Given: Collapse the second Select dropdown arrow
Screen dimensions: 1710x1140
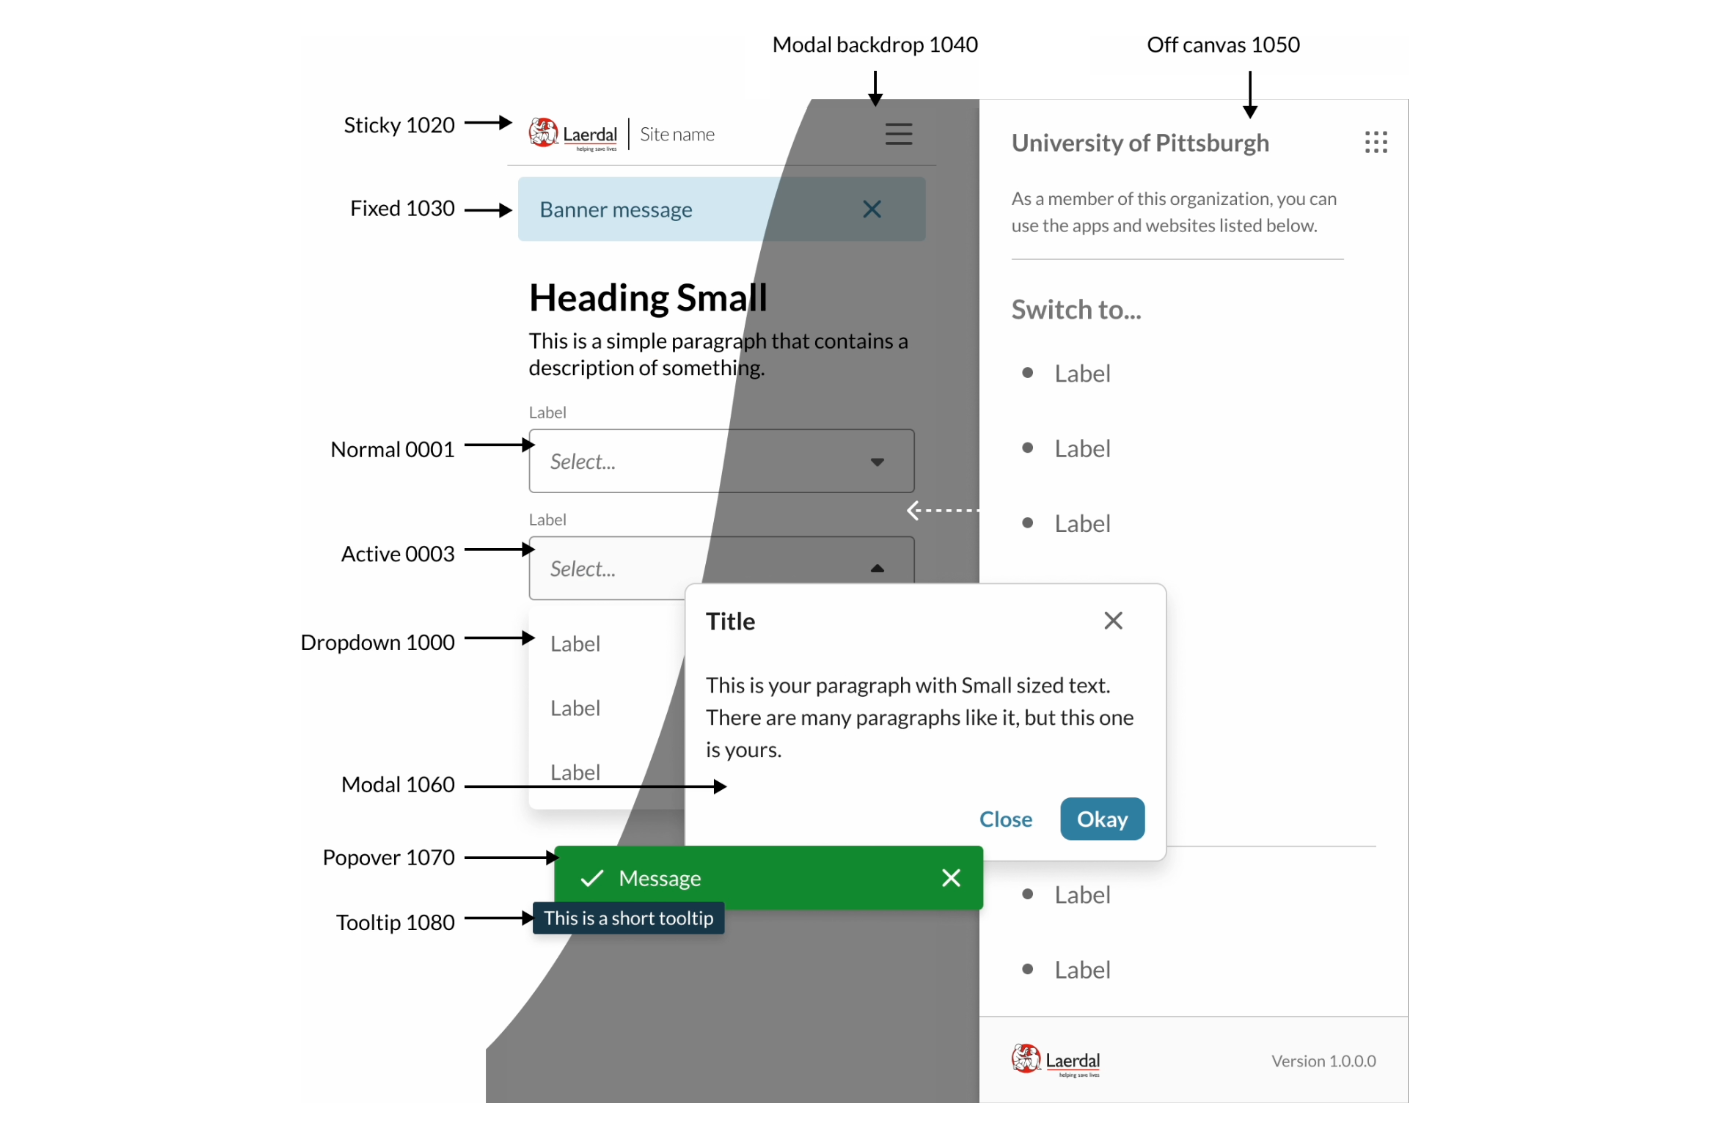Looking at the screenshot, I should point(877,568).
